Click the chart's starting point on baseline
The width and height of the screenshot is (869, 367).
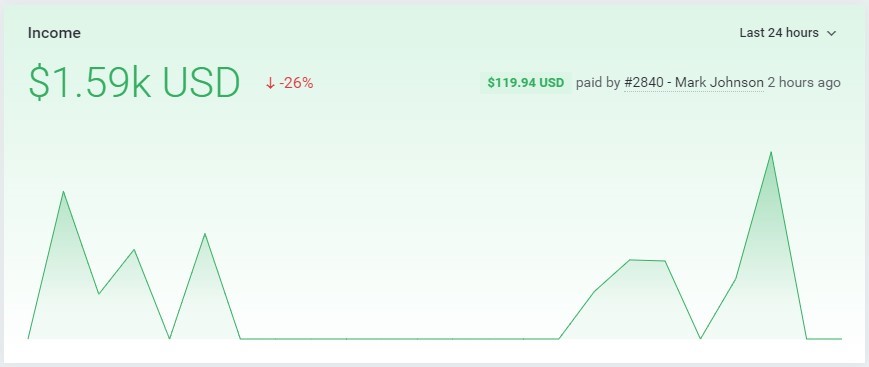point(28,338)
